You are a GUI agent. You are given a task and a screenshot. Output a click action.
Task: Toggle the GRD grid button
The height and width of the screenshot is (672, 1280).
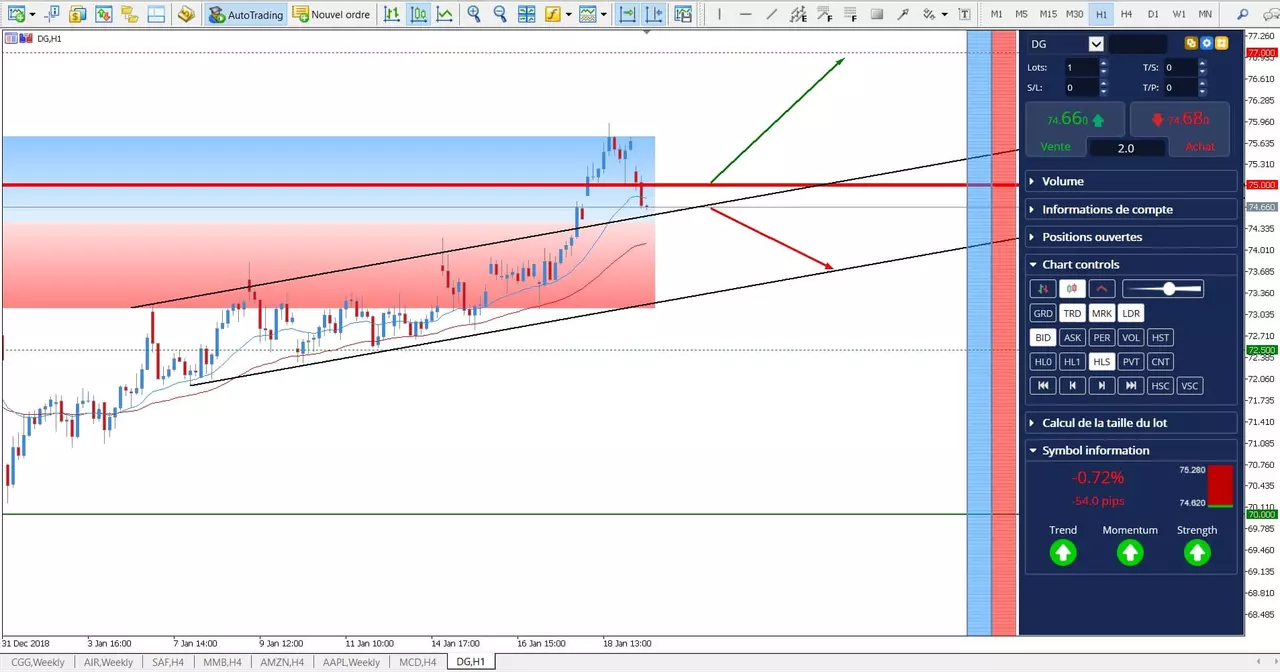1043,313
